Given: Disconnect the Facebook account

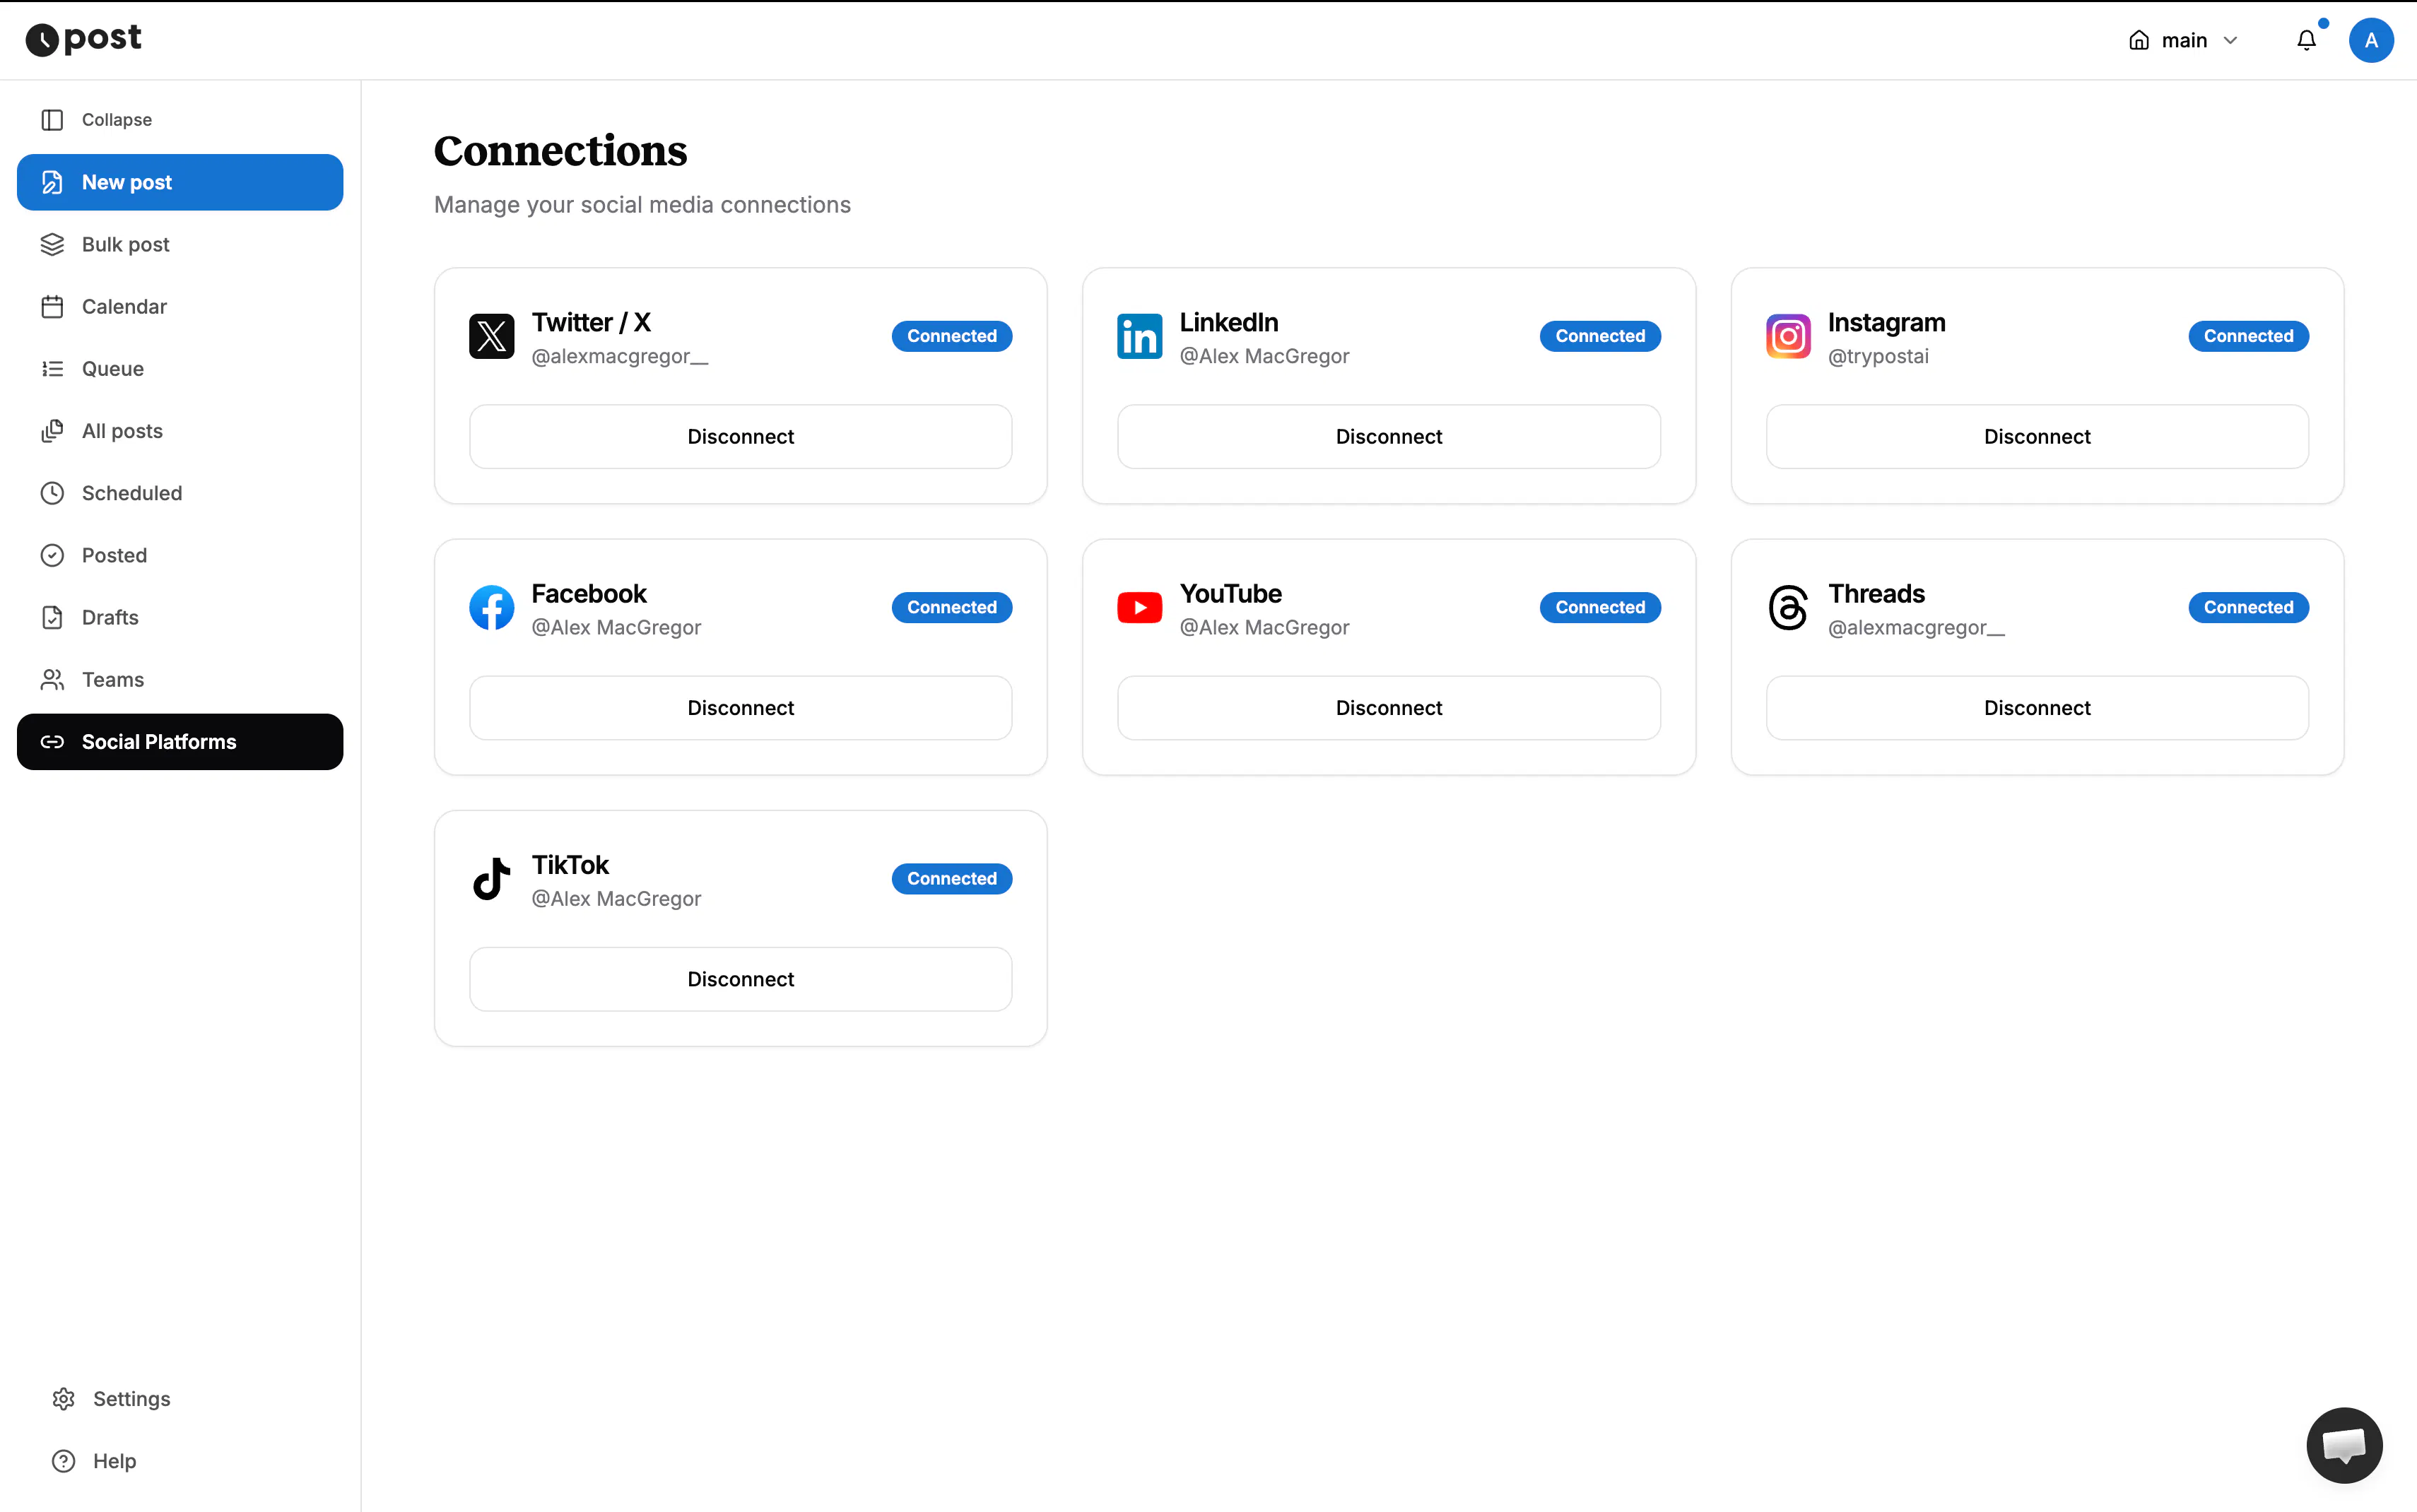Looking at the screenshot, I should tap(740, 708).
